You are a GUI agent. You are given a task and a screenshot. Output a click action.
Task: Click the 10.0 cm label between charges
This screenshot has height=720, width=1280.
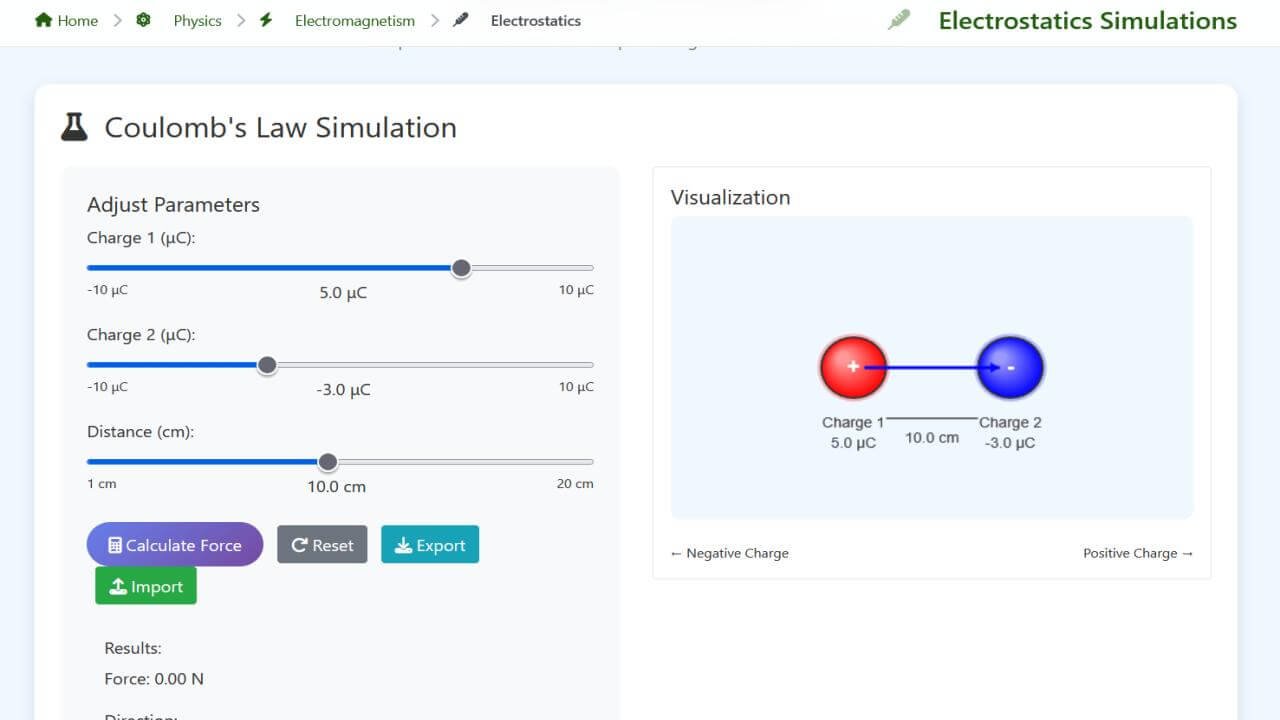click(932, 438)
